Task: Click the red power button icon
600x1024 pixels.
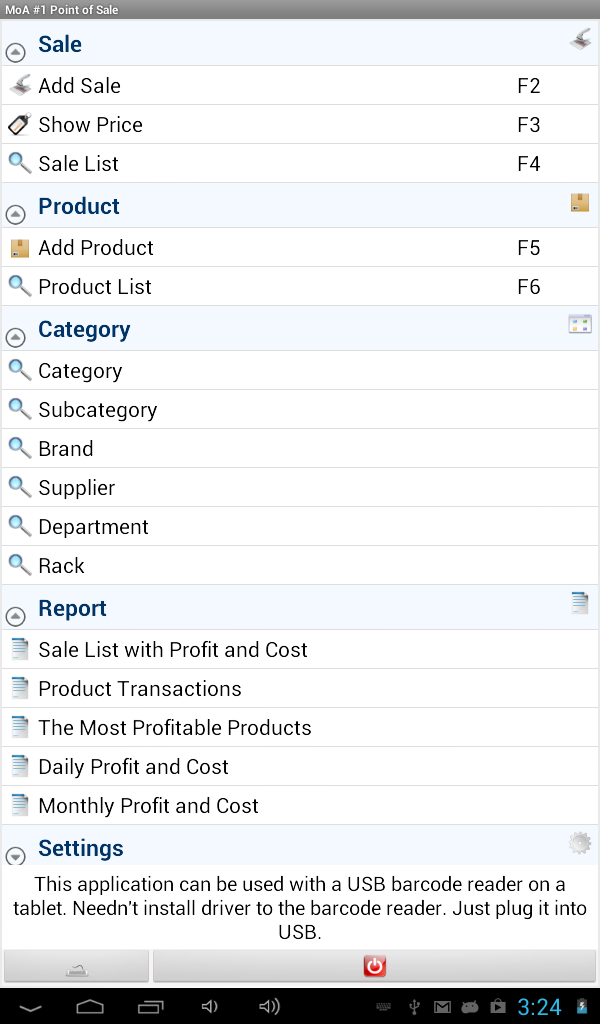Action: coord(375,966)
